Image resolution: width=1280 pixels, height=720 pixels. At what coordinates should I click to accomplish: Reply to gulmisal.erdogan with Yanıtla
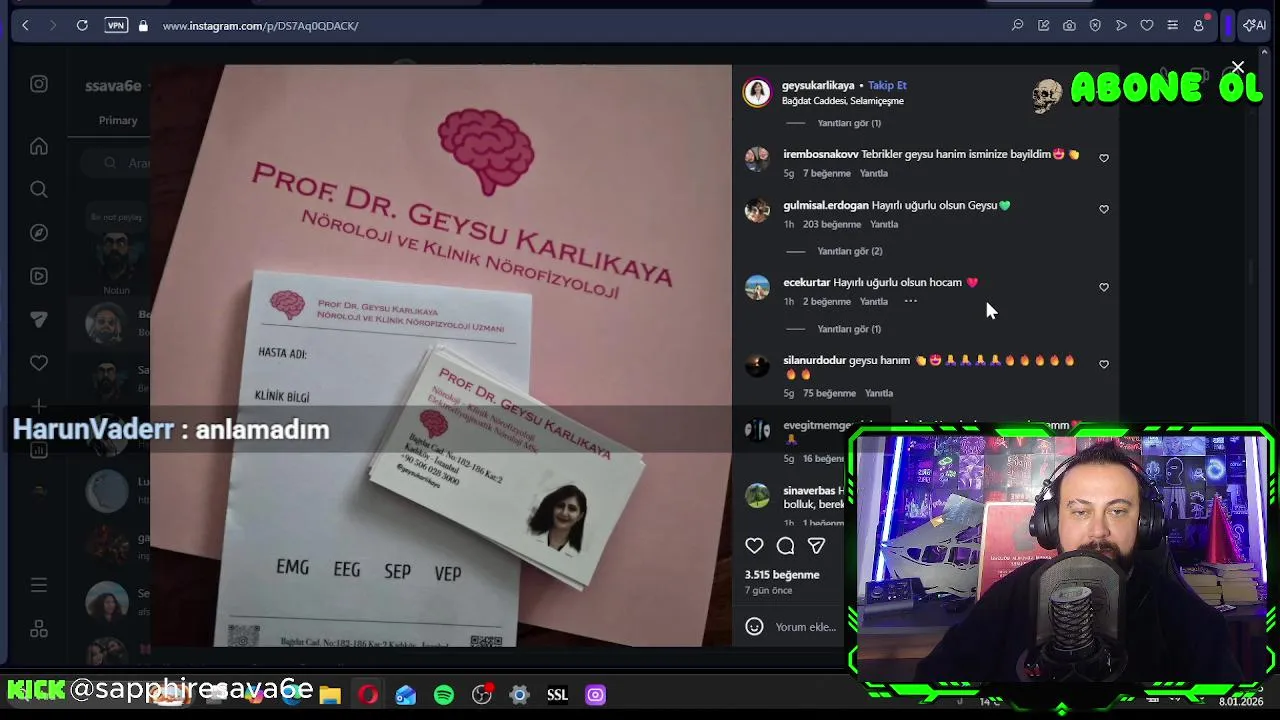pyautogui.click(x=884, y=224)
